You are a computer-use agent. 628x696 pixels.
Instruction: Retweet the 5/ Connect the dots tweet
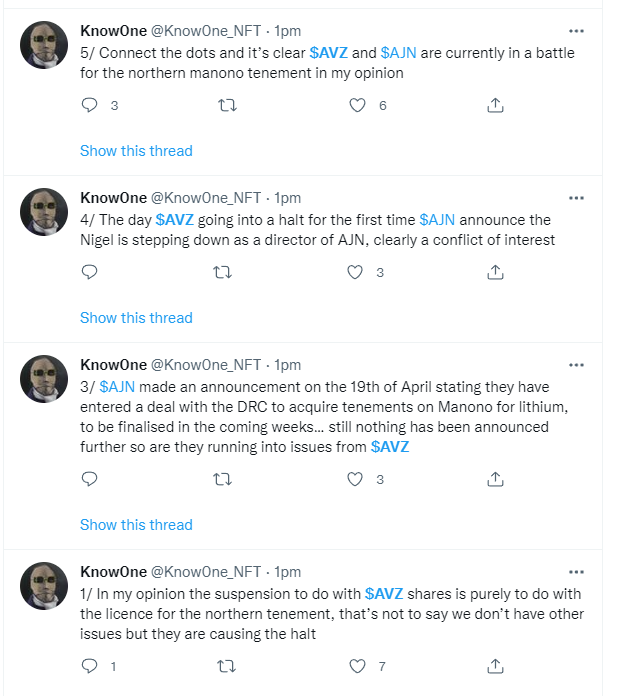(x=227, y=105)
